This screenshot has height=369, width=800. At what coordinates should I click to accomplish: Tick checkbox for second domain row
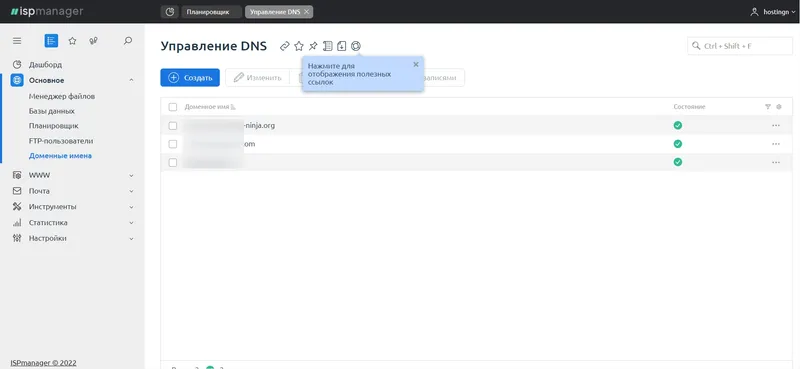point(173,144)
